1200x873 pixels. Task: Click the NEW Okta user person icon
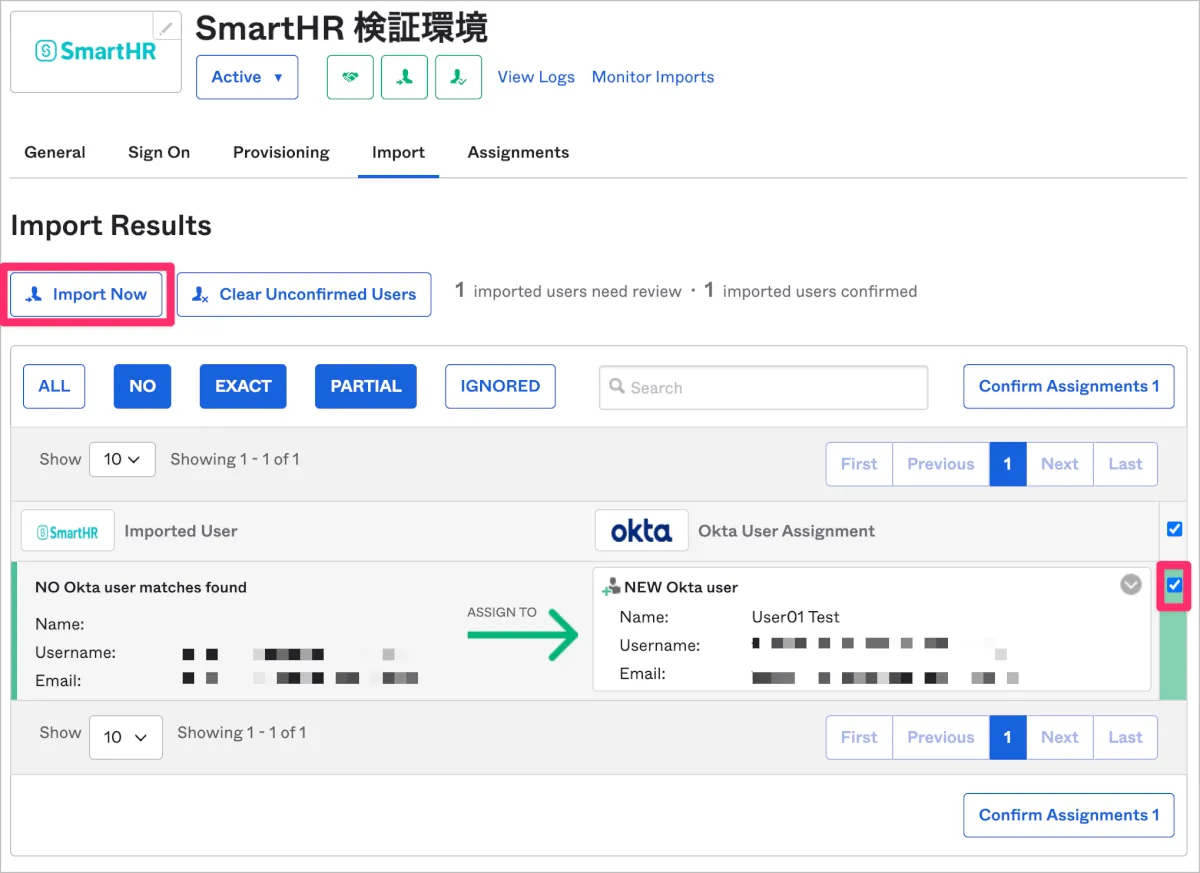tap(611, 588)
